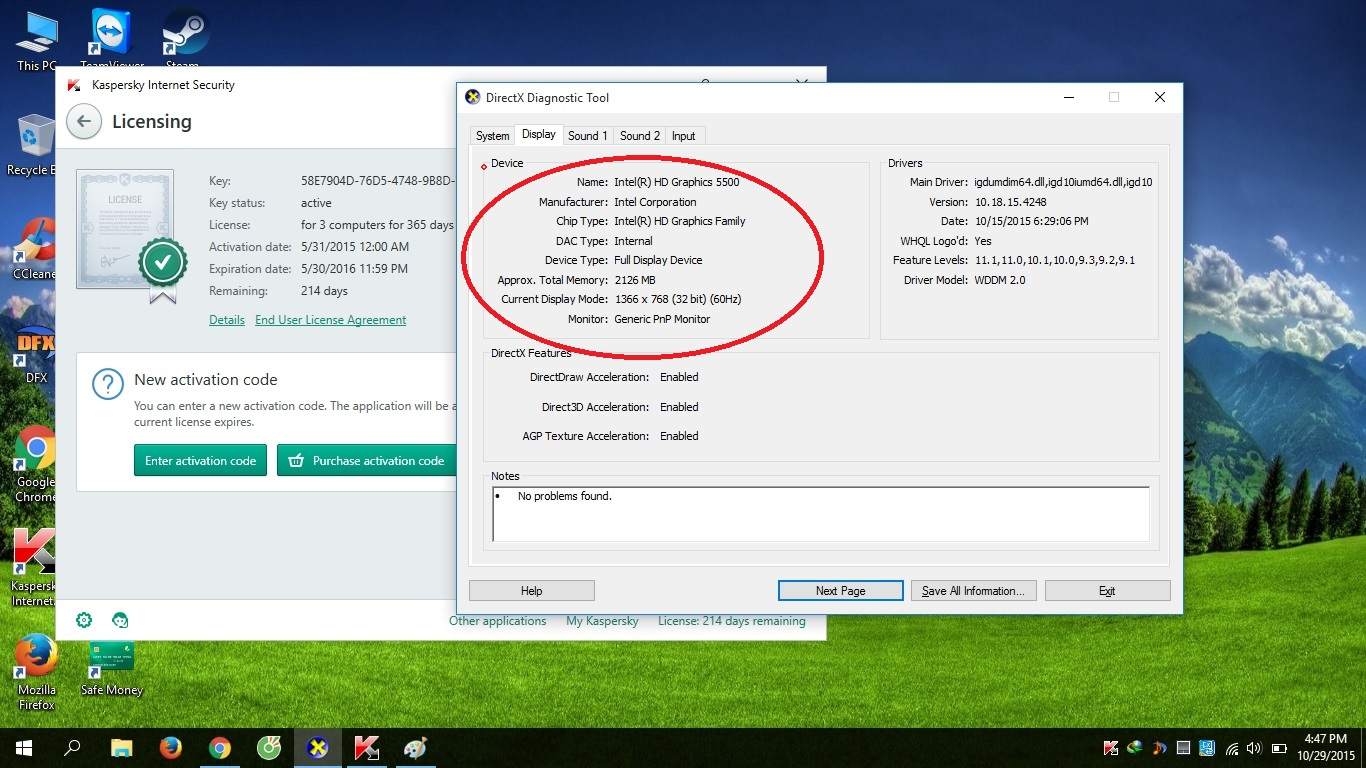
Task: Click the Next Page button
Action: pos(841,591)
